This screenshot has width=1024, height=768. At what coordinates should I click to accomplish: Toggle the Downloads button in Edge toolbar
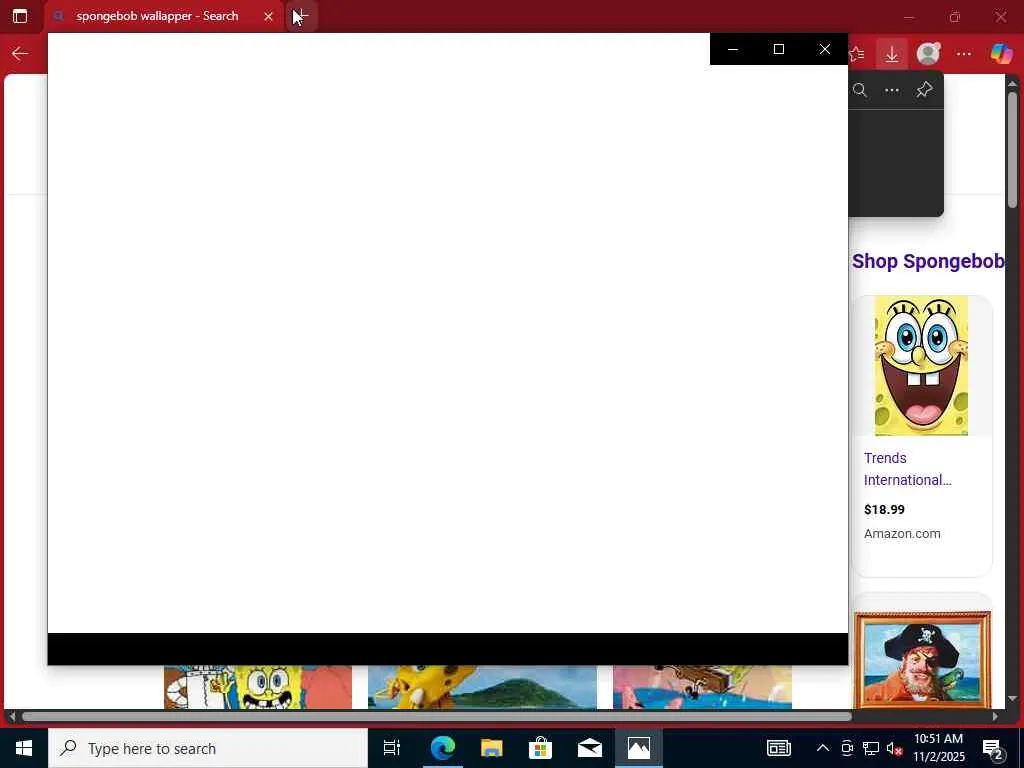891,54
